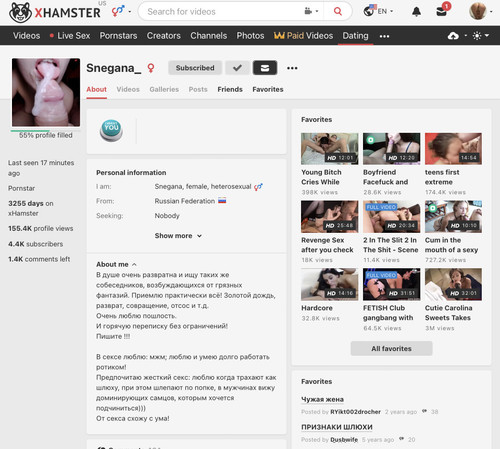Viewport: 500px width, 449px height.
Task: Open the EN language dropdown
Action: tap(378, 11)
